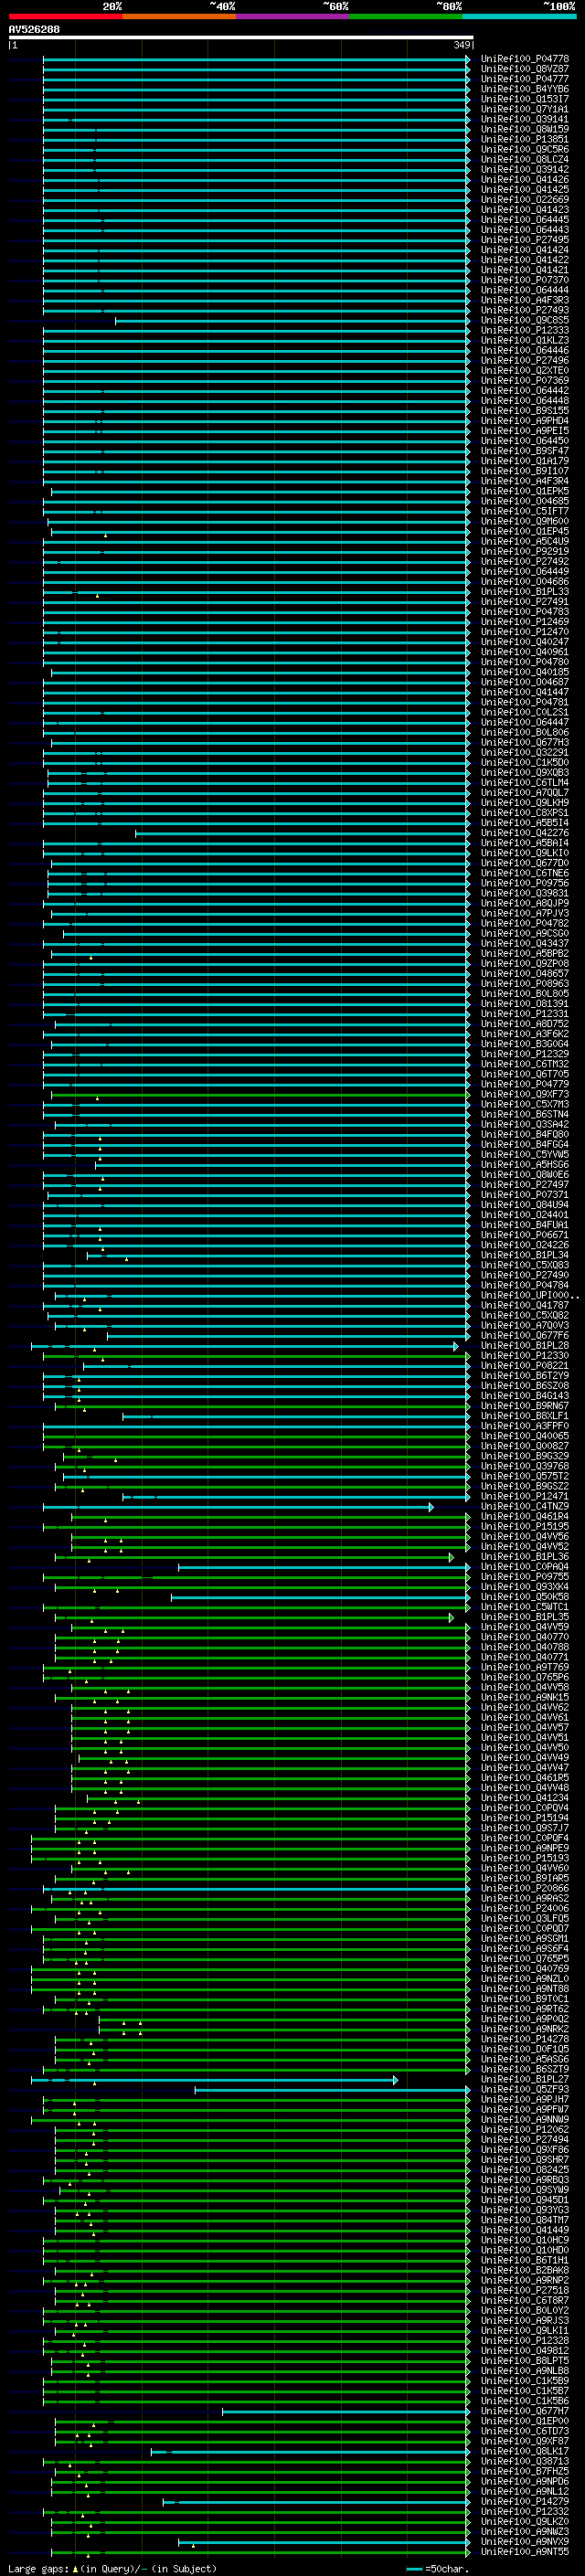Screen dimensions: 585x2576
Task: Select label UniRef100_C4TNZ9
Action: point(525,1506)
